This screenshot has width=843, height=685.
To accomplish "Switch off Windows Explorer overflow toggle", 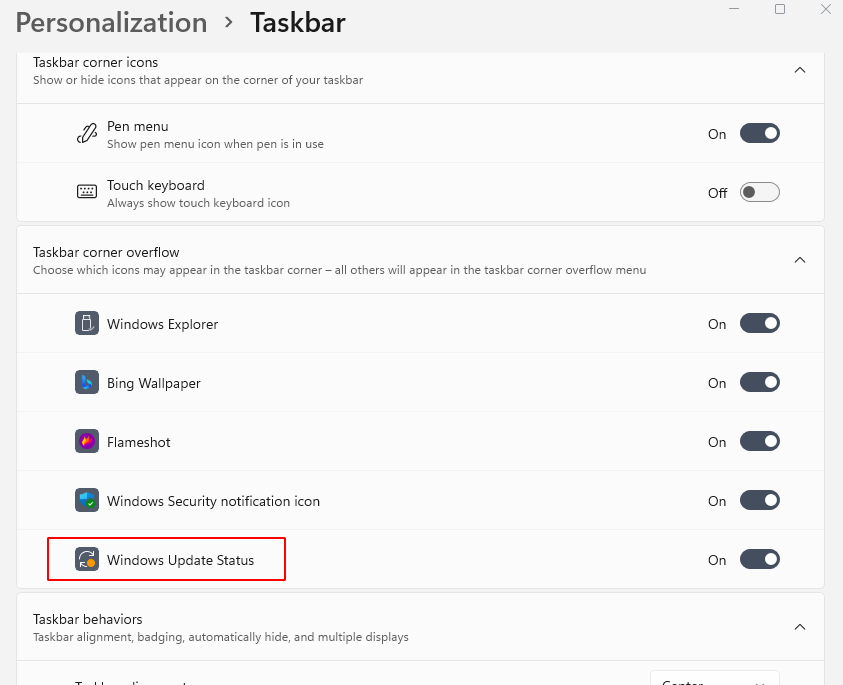I will [760, 324].
